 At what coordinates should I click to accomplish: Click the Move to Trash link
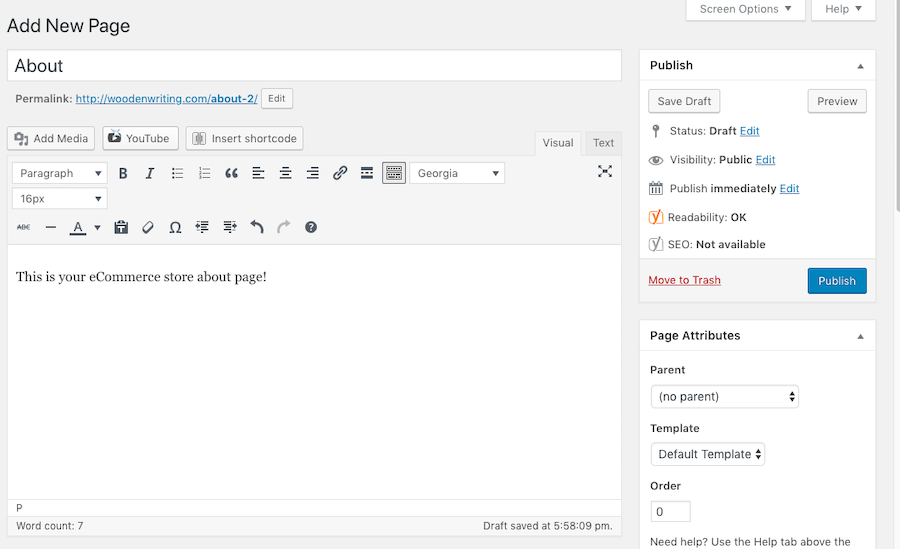(684, 280)
